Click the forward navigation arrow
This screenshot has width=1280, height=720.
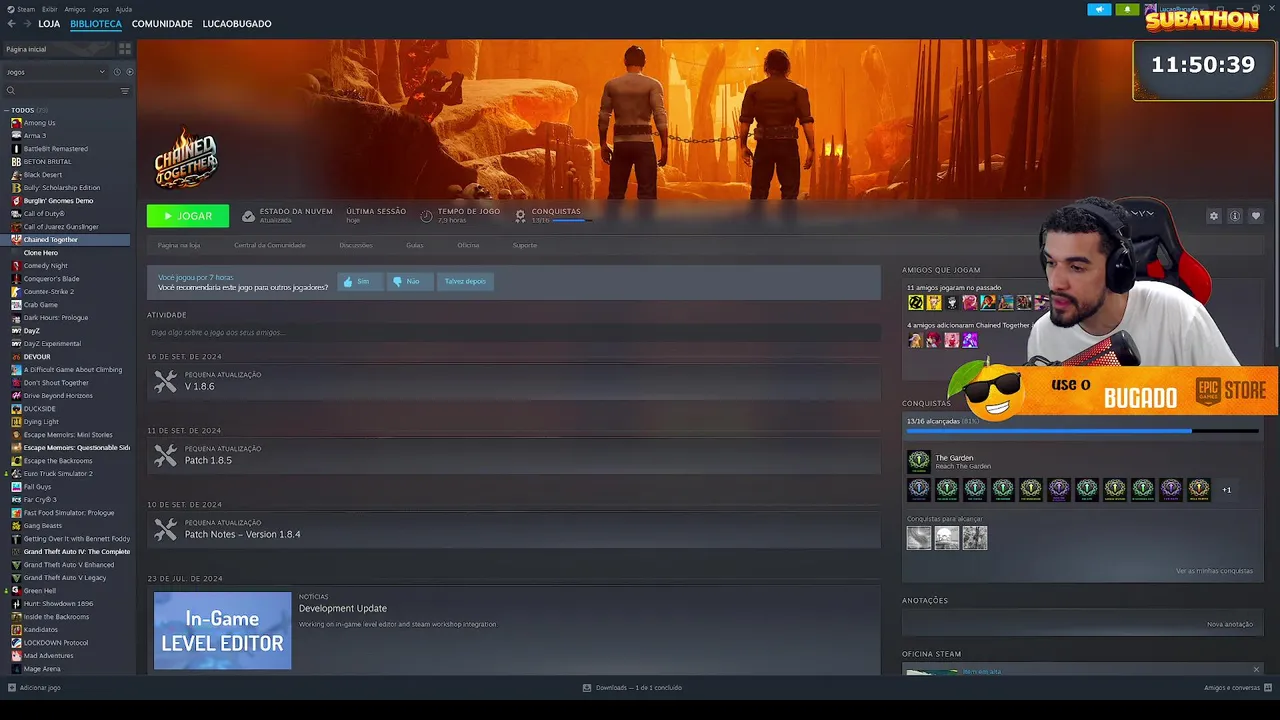click(x=27, y=23)
